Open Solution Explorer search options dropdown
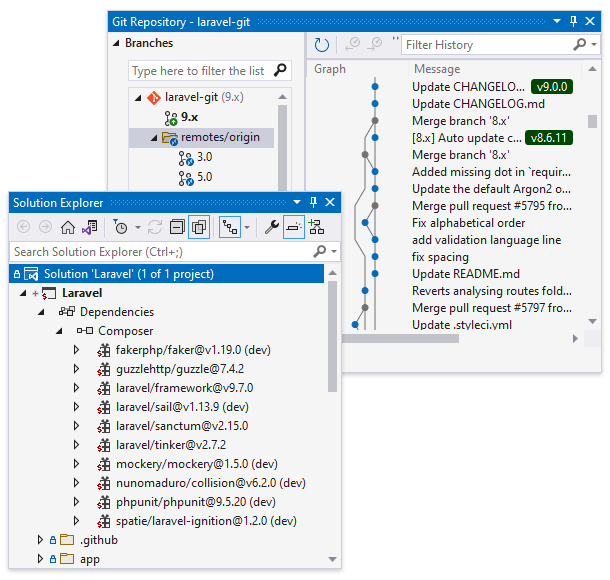The height and width of the screenshot is (580, 610). [x=334, y=252]
